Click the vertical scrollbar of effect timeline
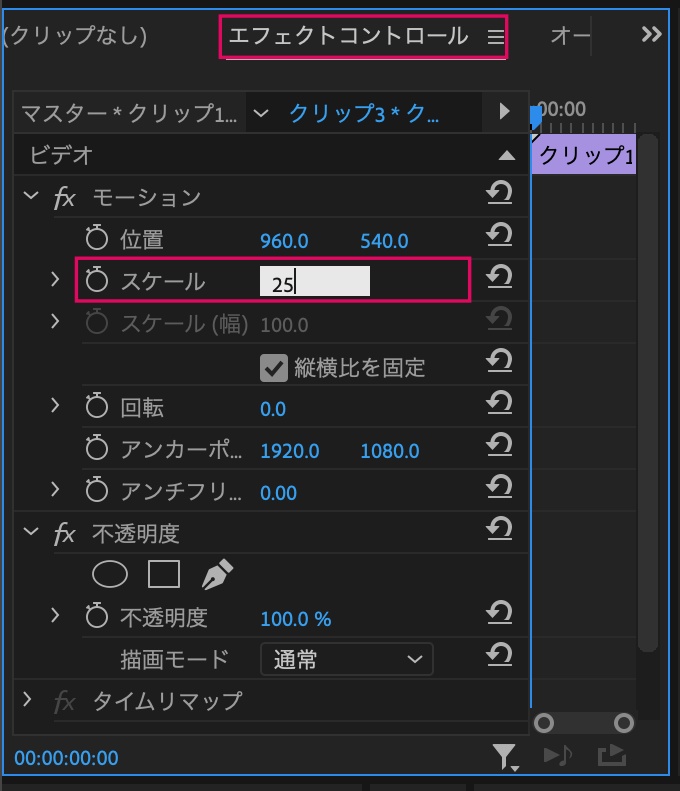 click(648, 393)
